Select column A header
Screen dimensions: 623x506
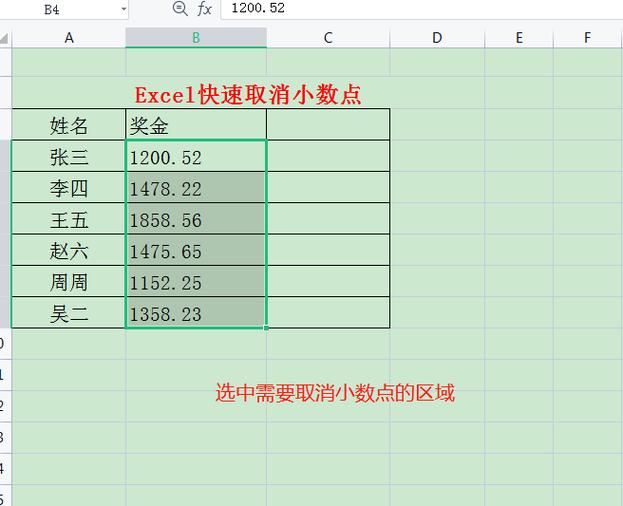(x=69, y=38)
